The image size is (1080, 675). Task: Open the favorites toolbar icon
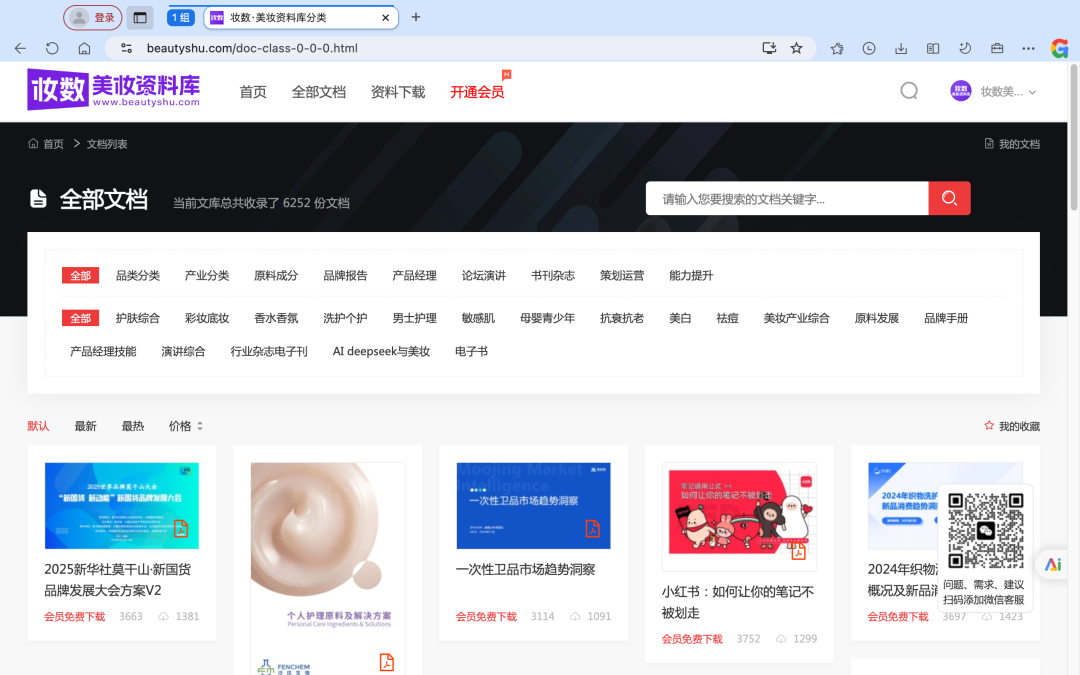tap(837, 48)
